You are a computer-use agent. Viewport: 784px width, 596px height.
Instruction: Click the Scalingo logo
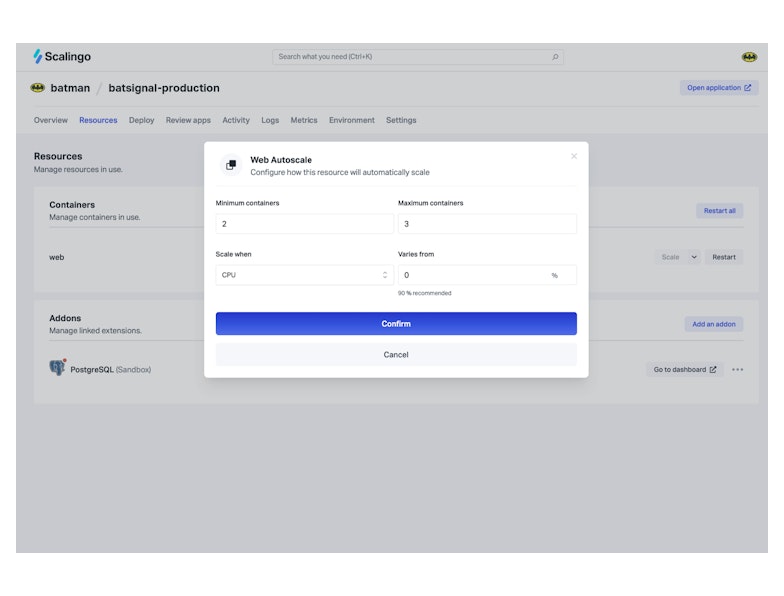pos(62,56)
